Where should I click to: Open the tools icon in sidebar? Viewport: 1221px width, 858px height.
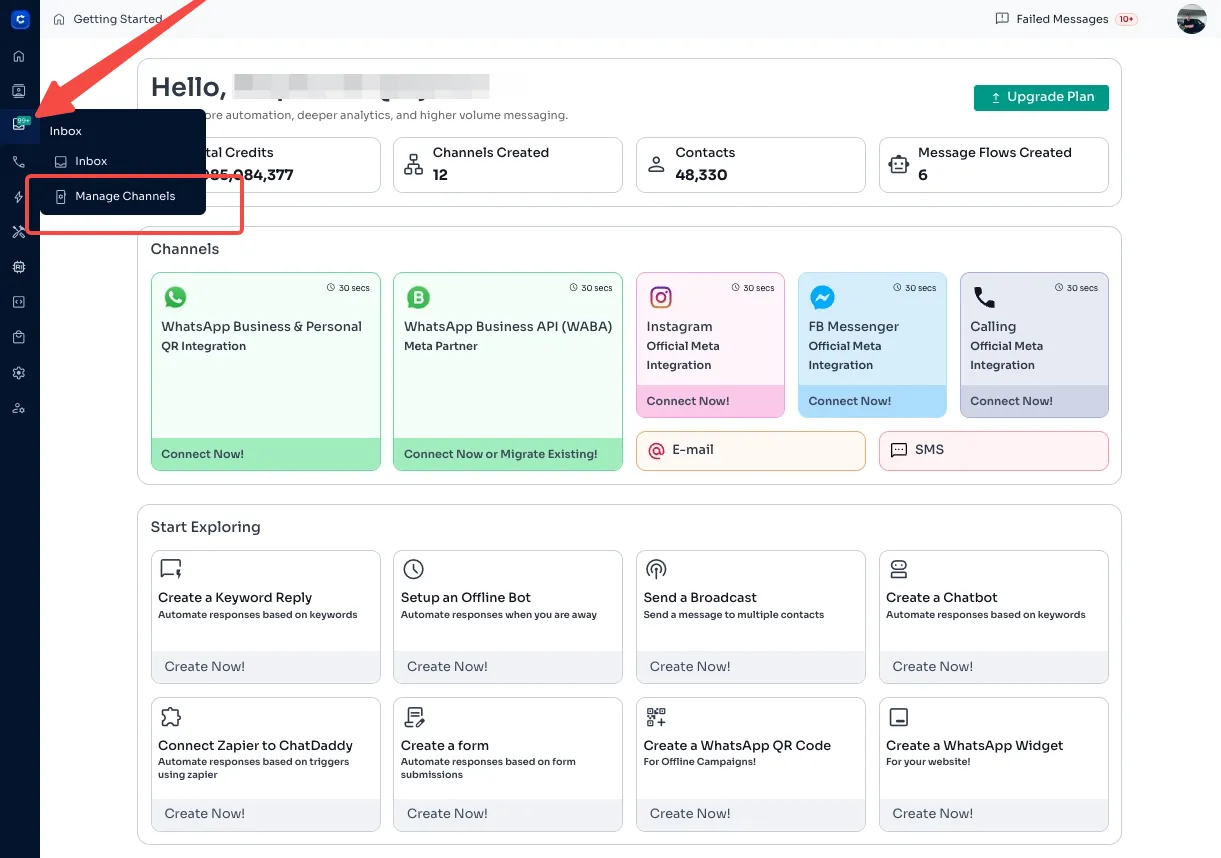pyautogui.click(x=19, y=232)
